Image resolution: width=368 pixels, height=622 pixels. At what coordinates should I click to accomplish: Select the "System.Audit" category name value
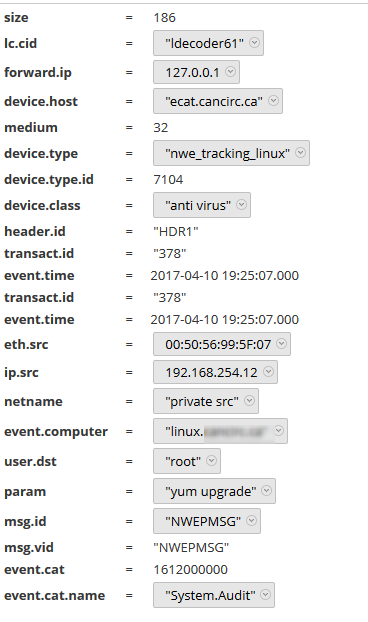click(x=210, y=595)
